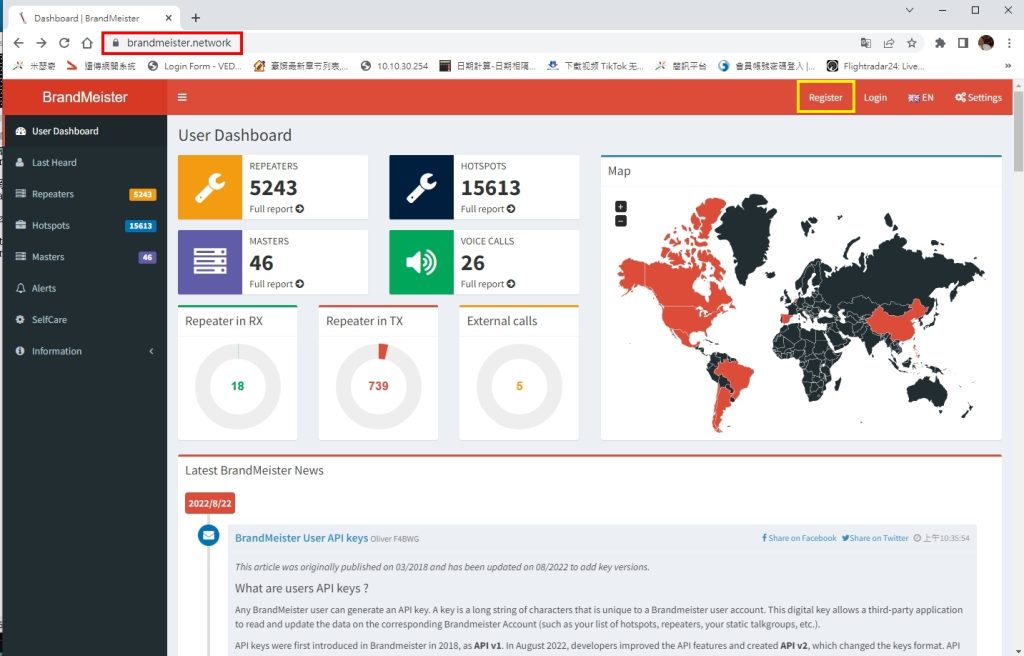Show more bookmarks with the chevron

click(x=1008, y=66)
